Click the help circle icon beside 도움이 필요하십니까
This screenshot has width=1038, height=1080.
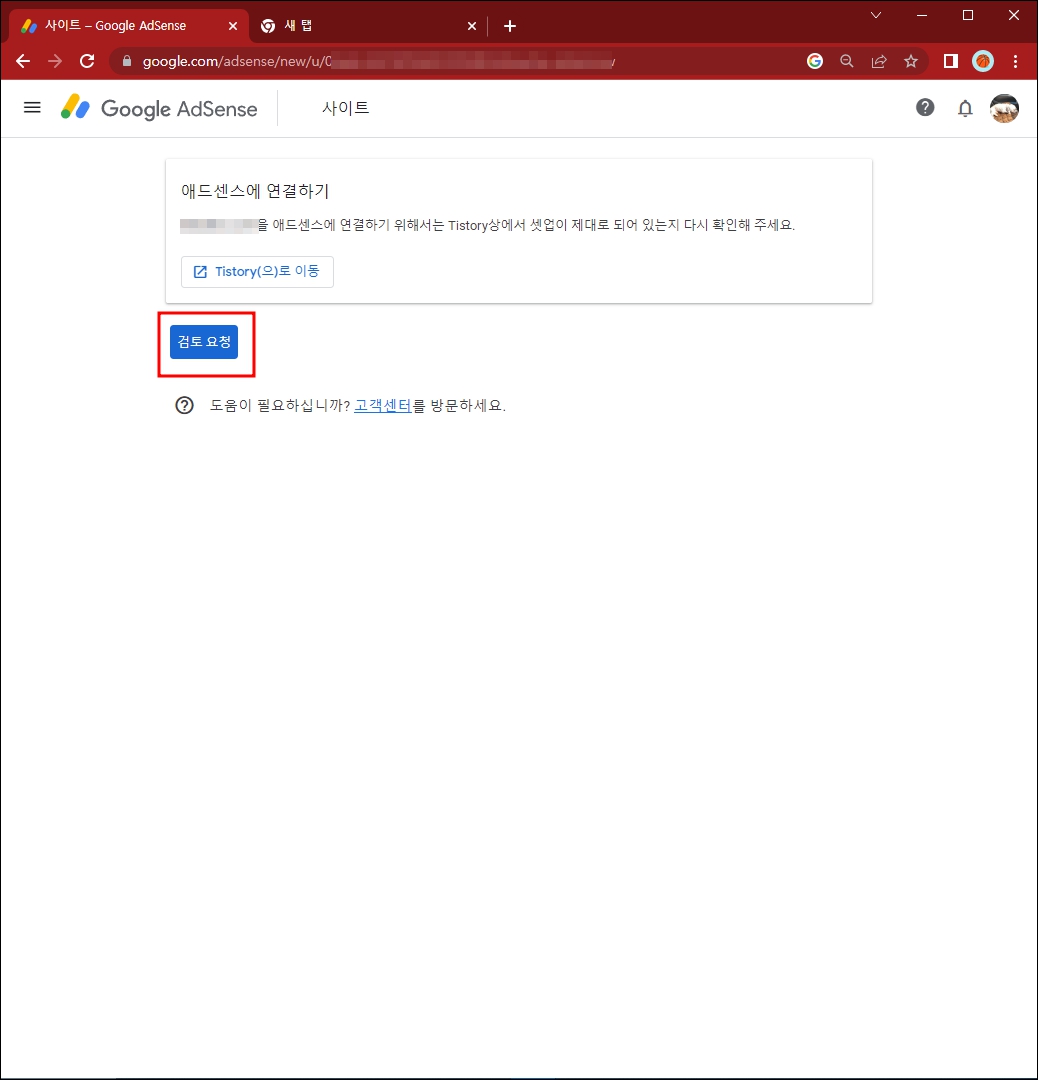pyautogui.click(x=184, y=404)
